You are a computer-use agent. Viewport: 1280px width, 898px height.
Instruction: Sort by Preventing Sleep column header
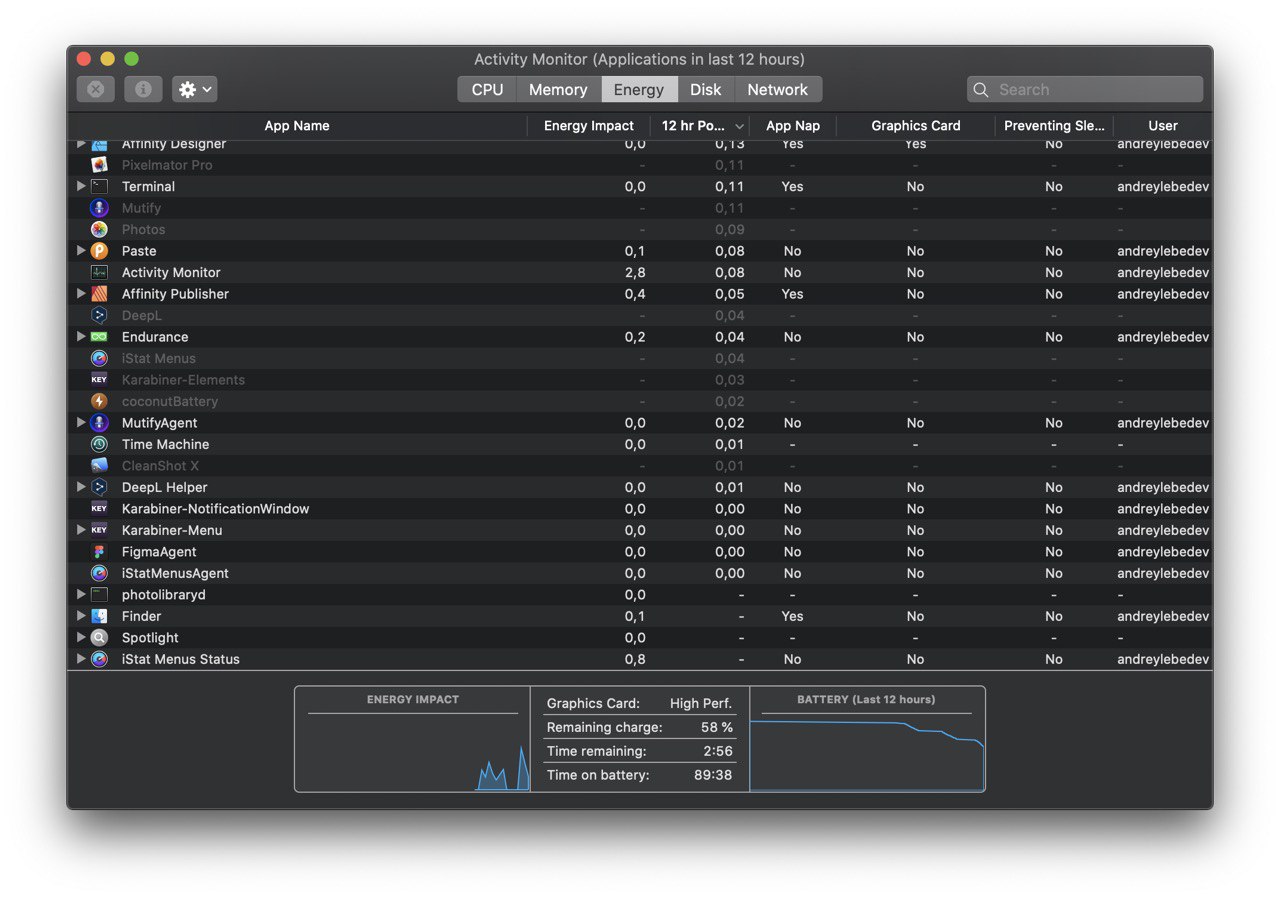coord(1055,126)
